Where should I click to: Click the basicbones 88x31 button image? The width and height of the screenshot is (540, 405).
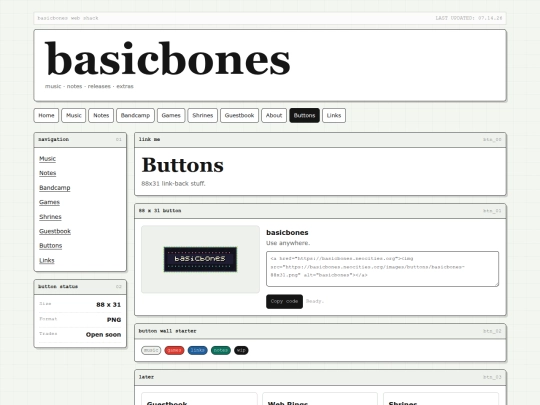(200, 259)
